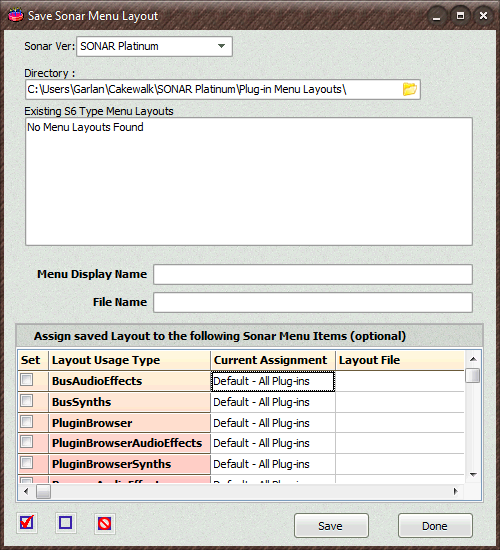Tick the PluginBrowser Set checkbox
The height and width of the screenshot is (550, 500).
(x=27, y=422)
